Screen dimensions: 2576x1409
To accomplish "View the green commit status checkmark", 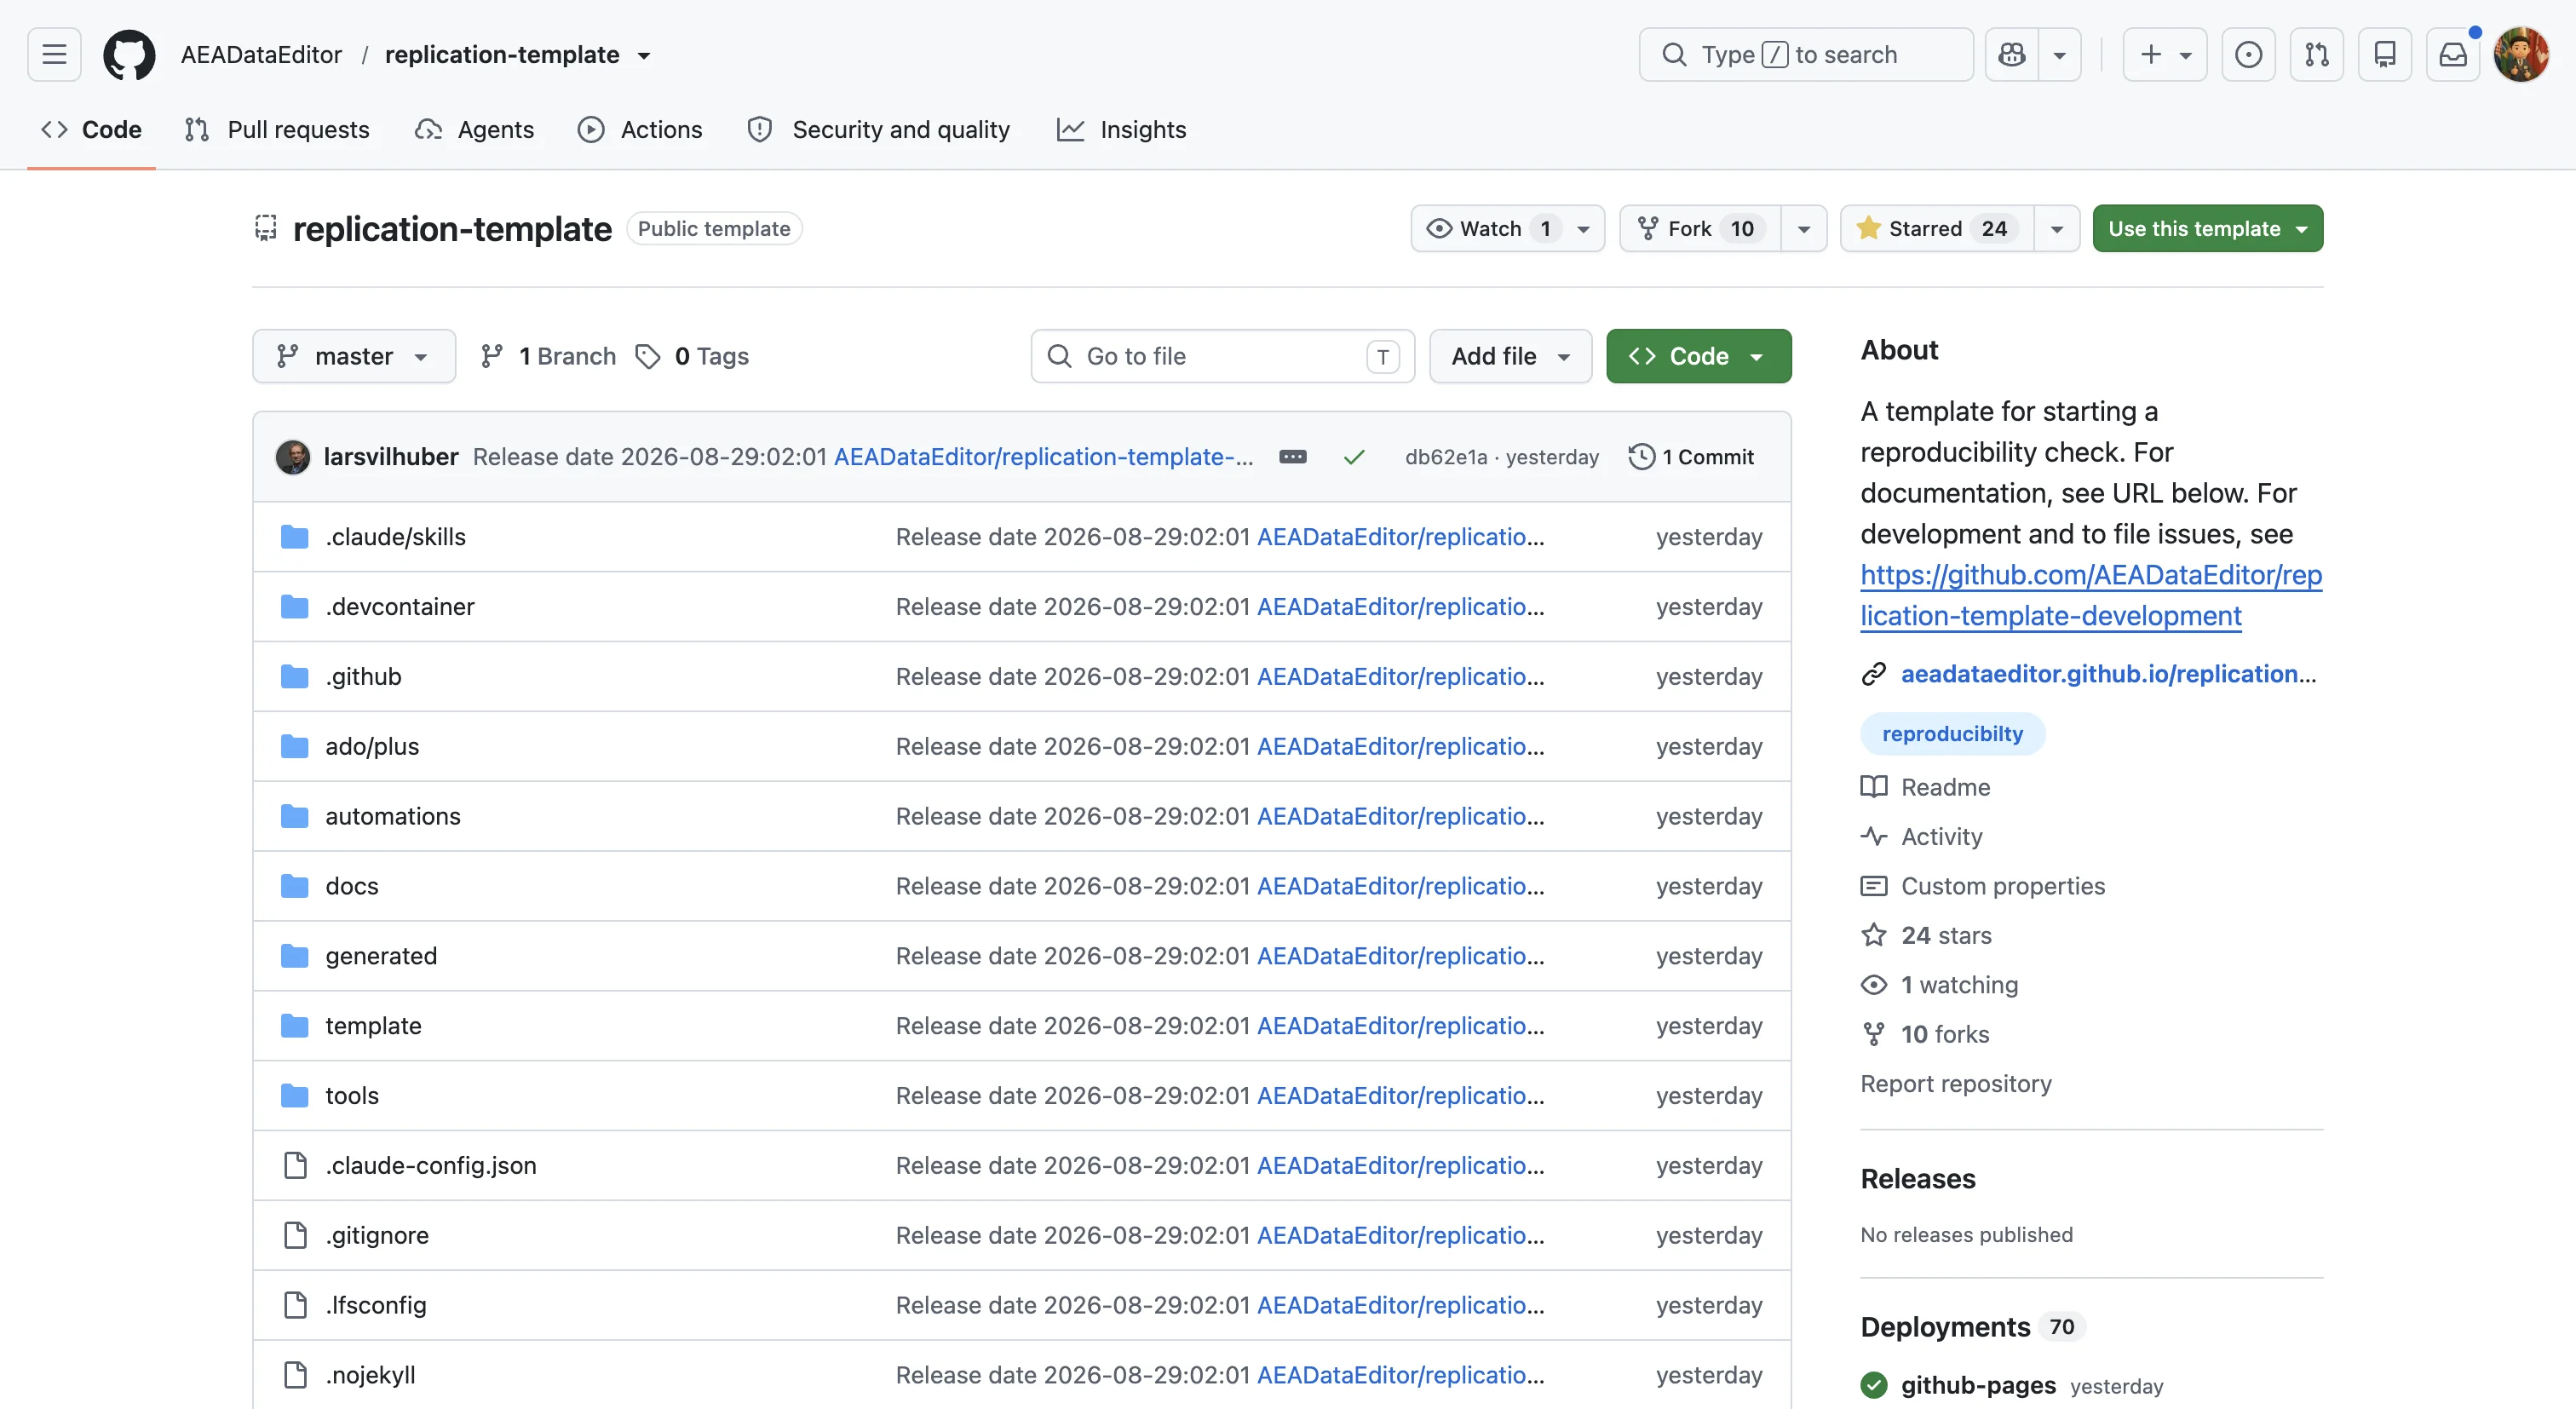I will (x=1354, y=457).
